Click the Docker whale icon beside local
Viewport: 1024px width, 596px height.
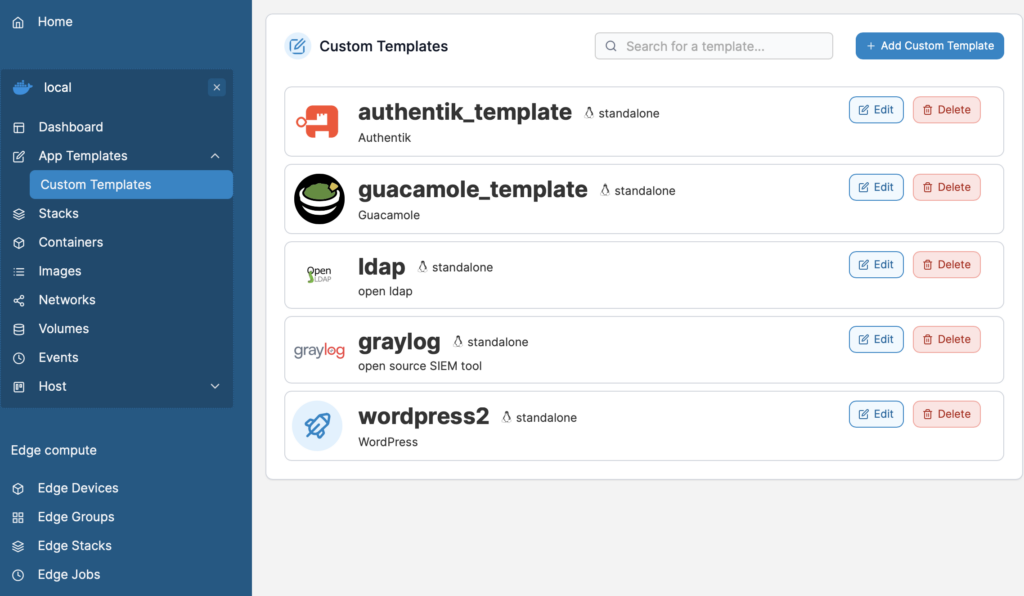click(x=23, y=87)
